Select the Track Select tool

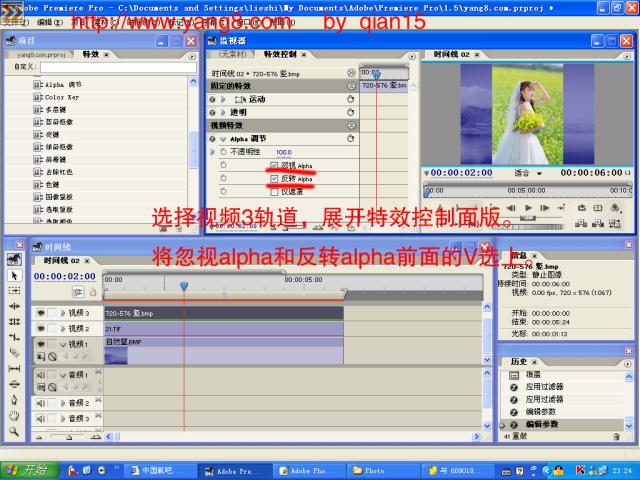coord(14,291)
